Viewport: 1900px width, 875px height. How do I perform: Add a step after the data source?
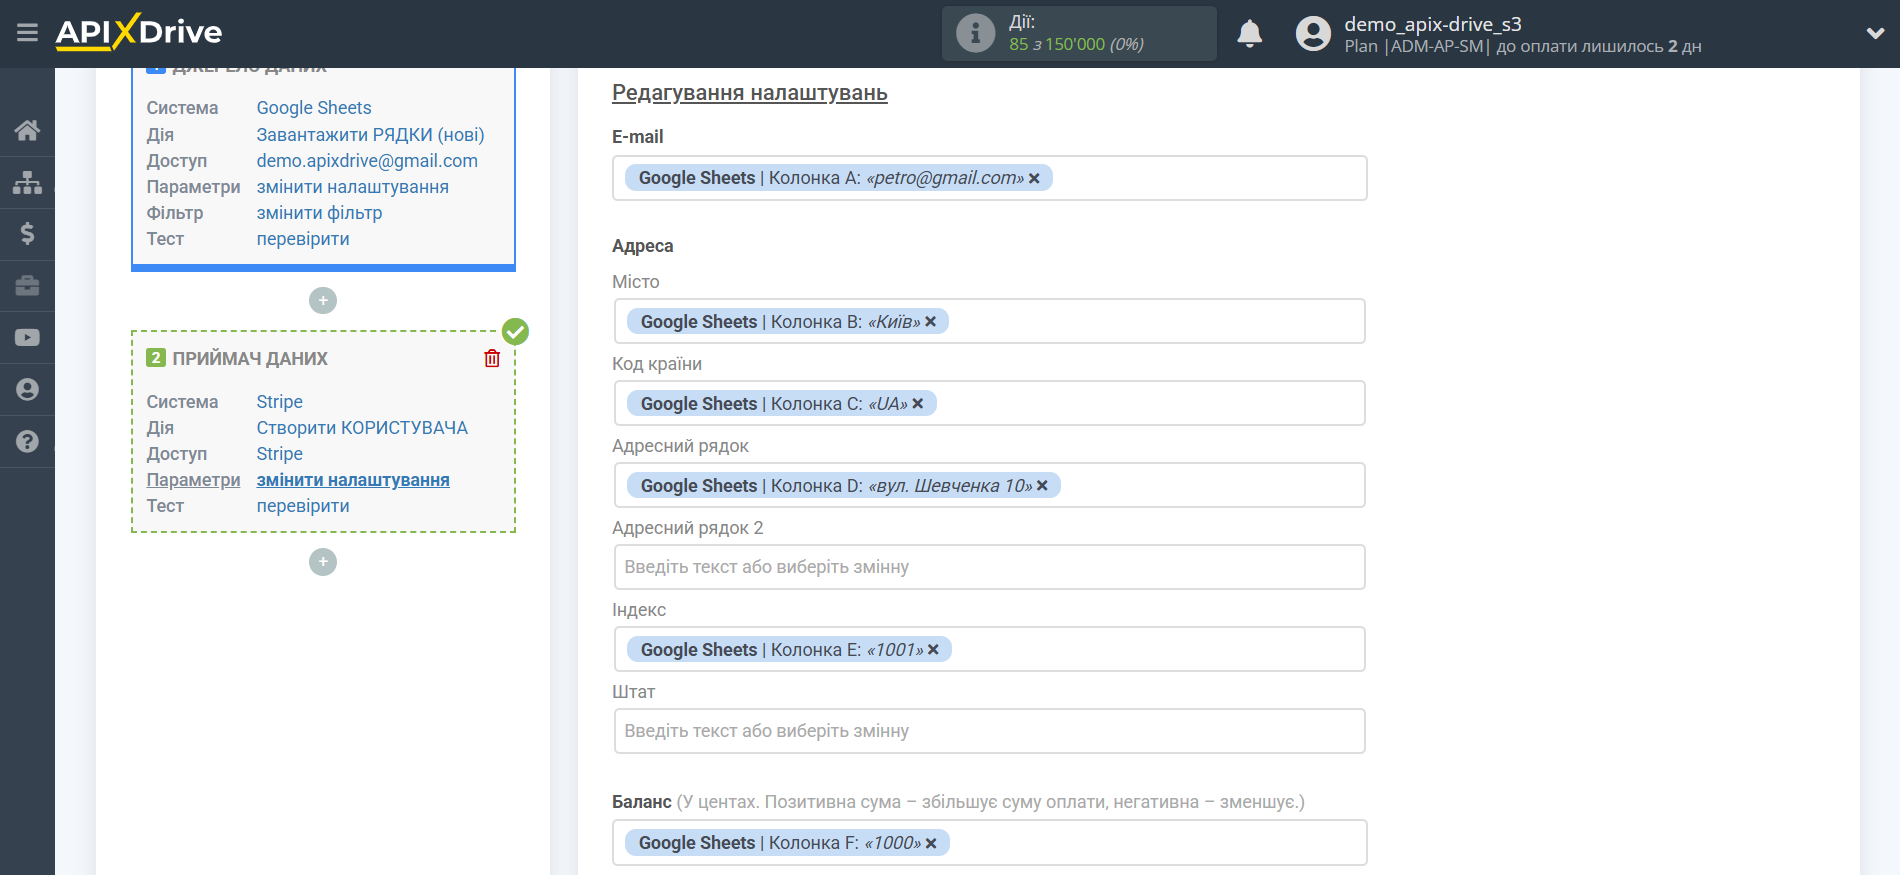pyautogui.click(x=323, y=300)
